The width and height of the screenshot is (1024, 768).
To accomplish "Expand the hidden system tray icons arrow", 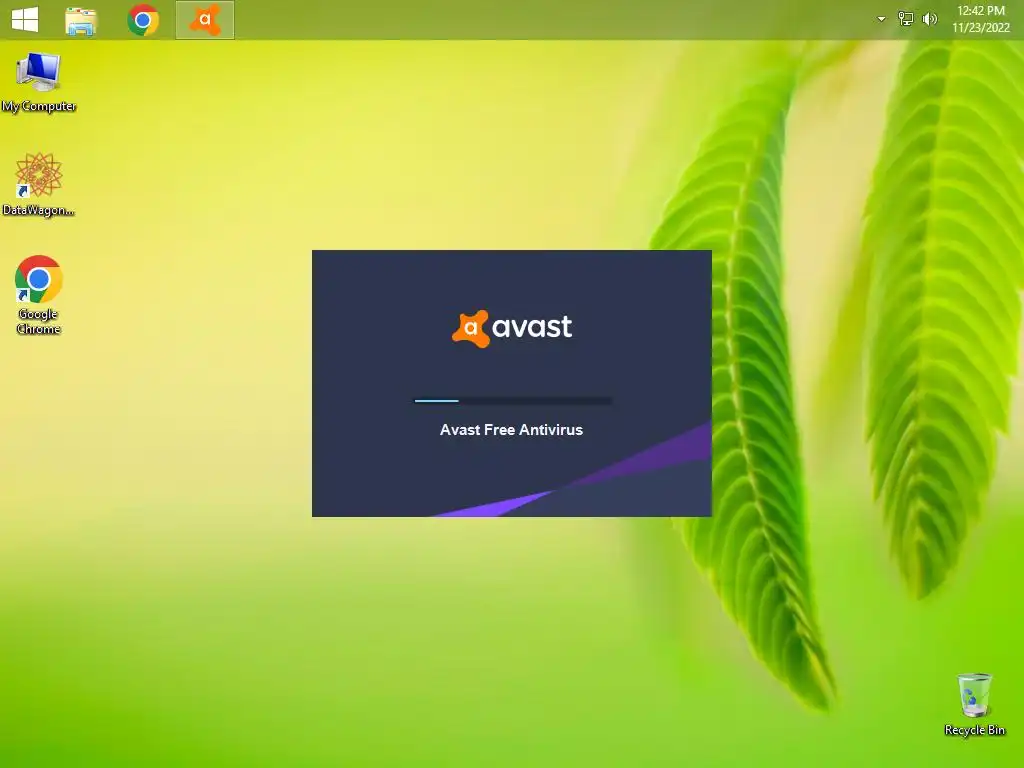I will click(881, 19).
